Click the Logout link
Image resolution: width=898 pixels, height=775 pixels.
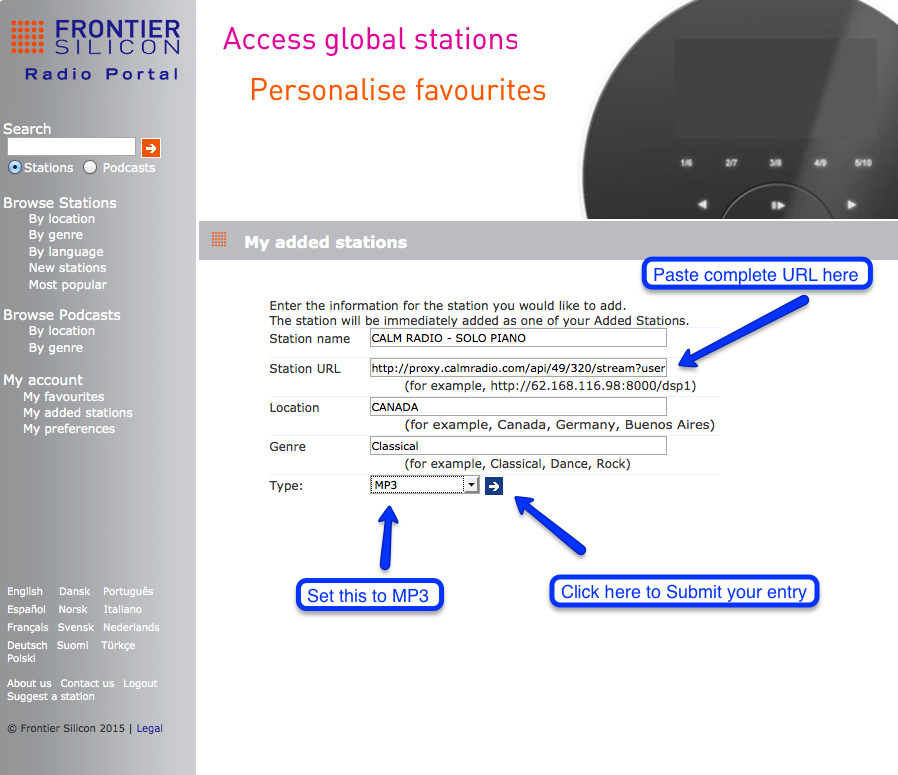140,684
